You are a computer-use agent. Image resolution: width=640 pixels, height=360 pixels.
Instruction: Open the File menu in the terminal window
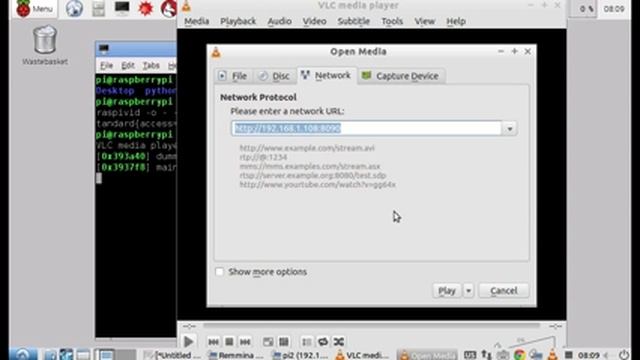click(x=107, y=65)
